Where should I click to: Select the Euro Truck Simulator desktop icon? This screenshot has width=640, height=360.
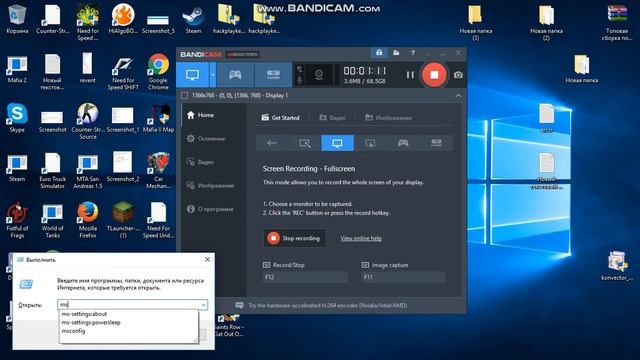tap(52, 171)
